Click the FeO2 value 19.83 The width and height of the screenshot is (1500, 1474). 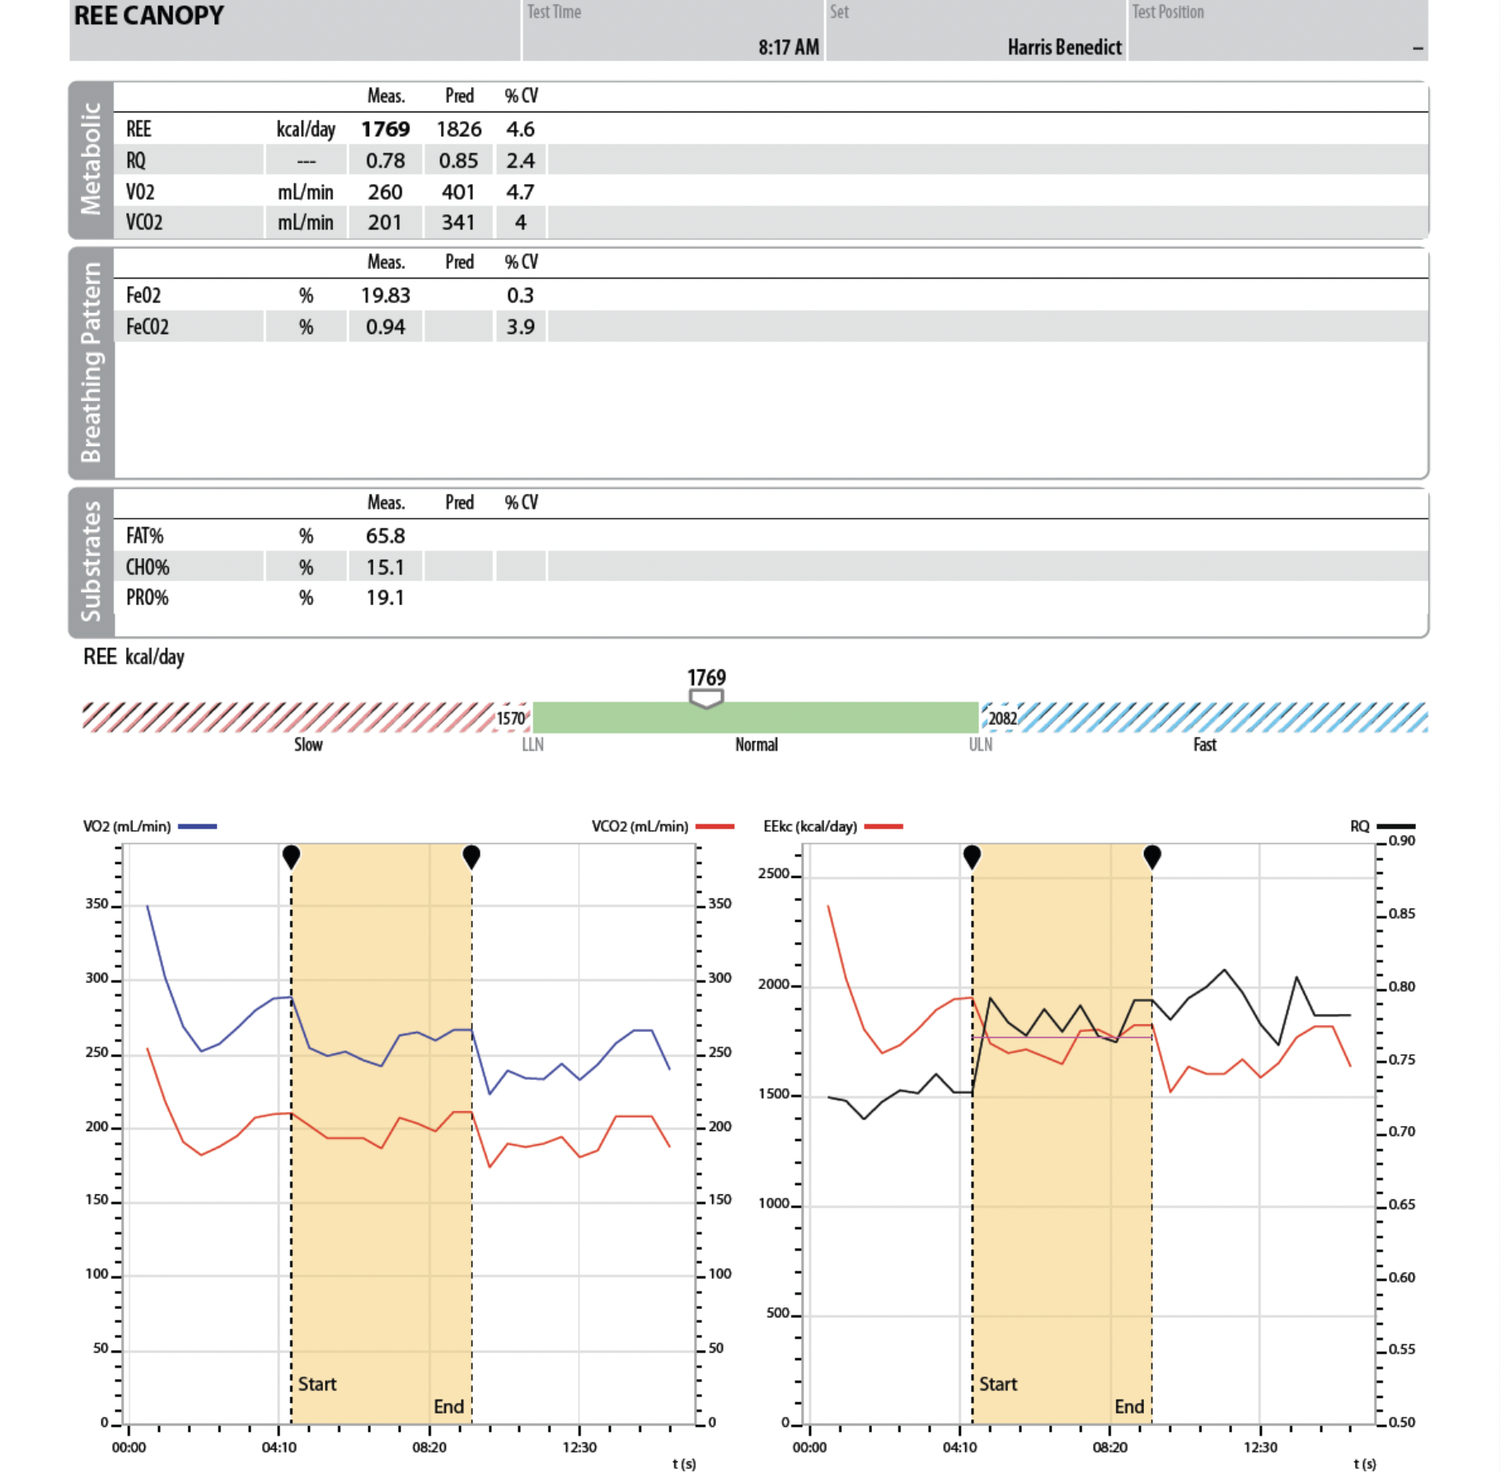tap(385, 295)
